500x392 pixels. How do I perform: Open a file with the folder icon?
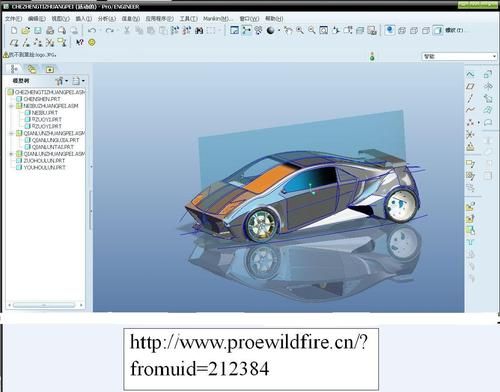click(26, 31)
